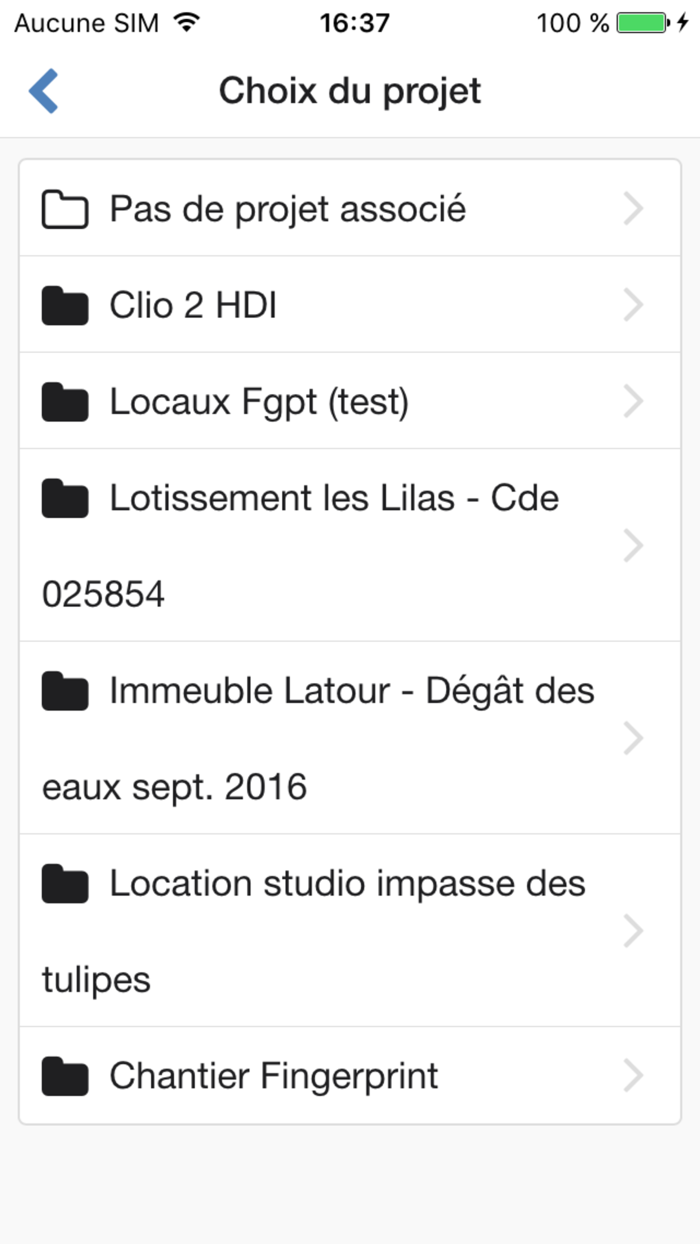700x1244 pixels.
Task: Open chevron for Lotissement les Lilas row
Action: (632, 546)
